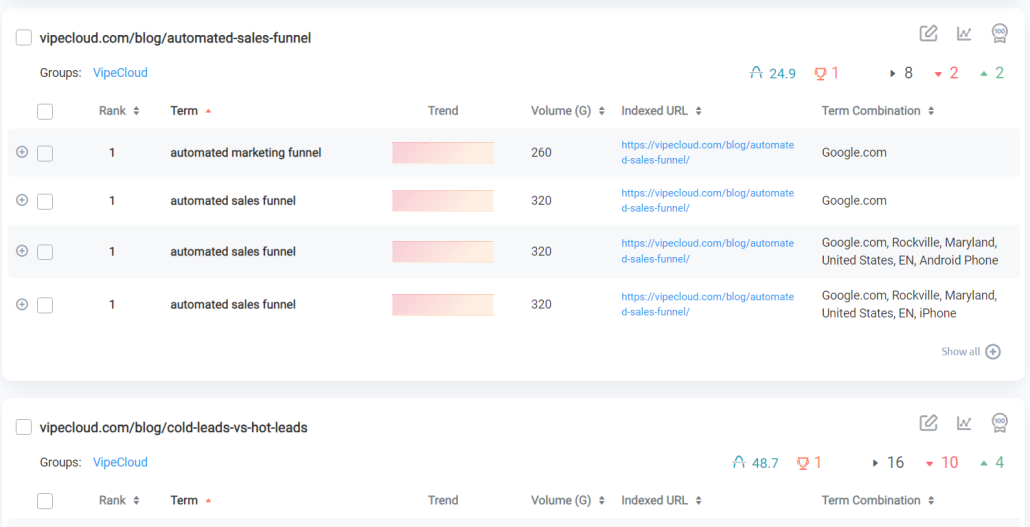Image resolution: width=1030 pixels, height=527 pixels.
Task: Click the term 'automated marketing funnel'
Action: click(246, 152)
